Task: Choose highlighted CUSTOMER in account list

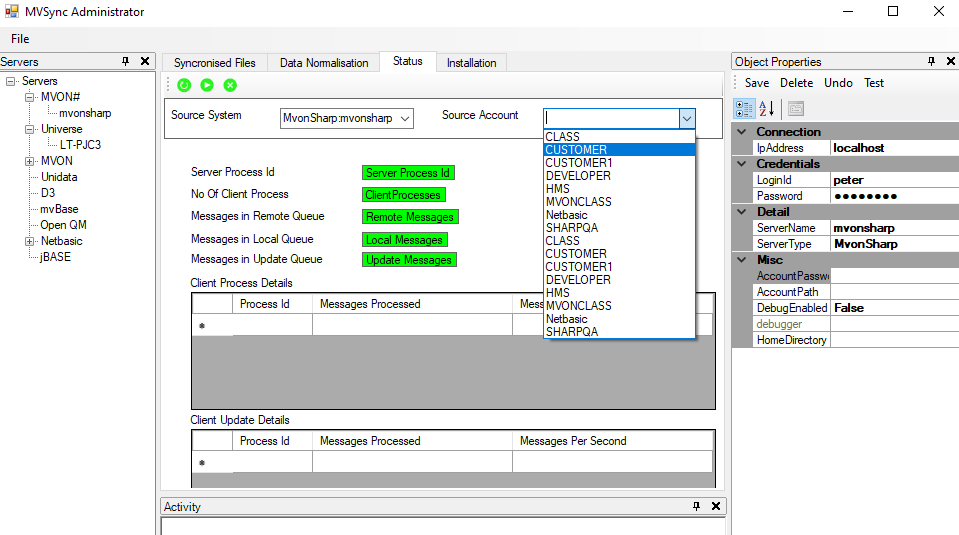Action: coord(620,150)
